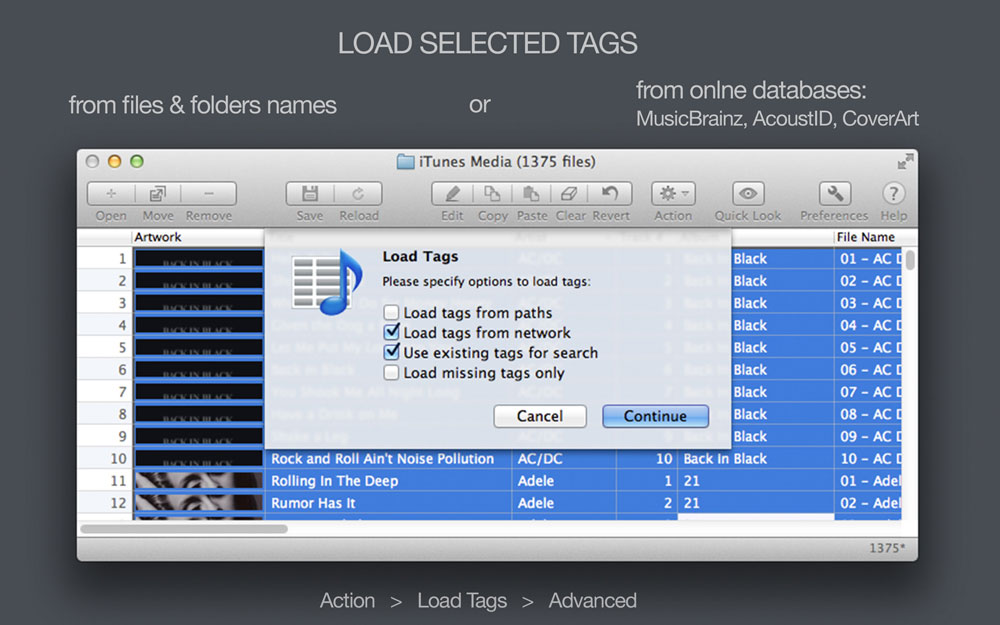Select the Back in Black artwork in row 10
The height and width of the screenshot is (625, 1000).
point(198,459)
